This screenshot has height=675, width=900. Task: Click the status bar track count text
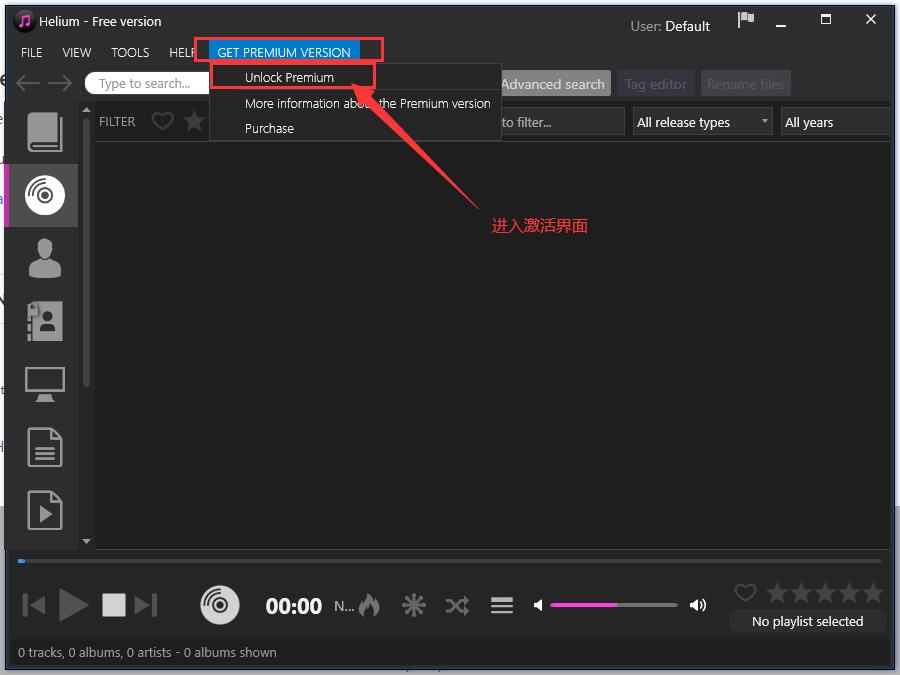point(147,652)
